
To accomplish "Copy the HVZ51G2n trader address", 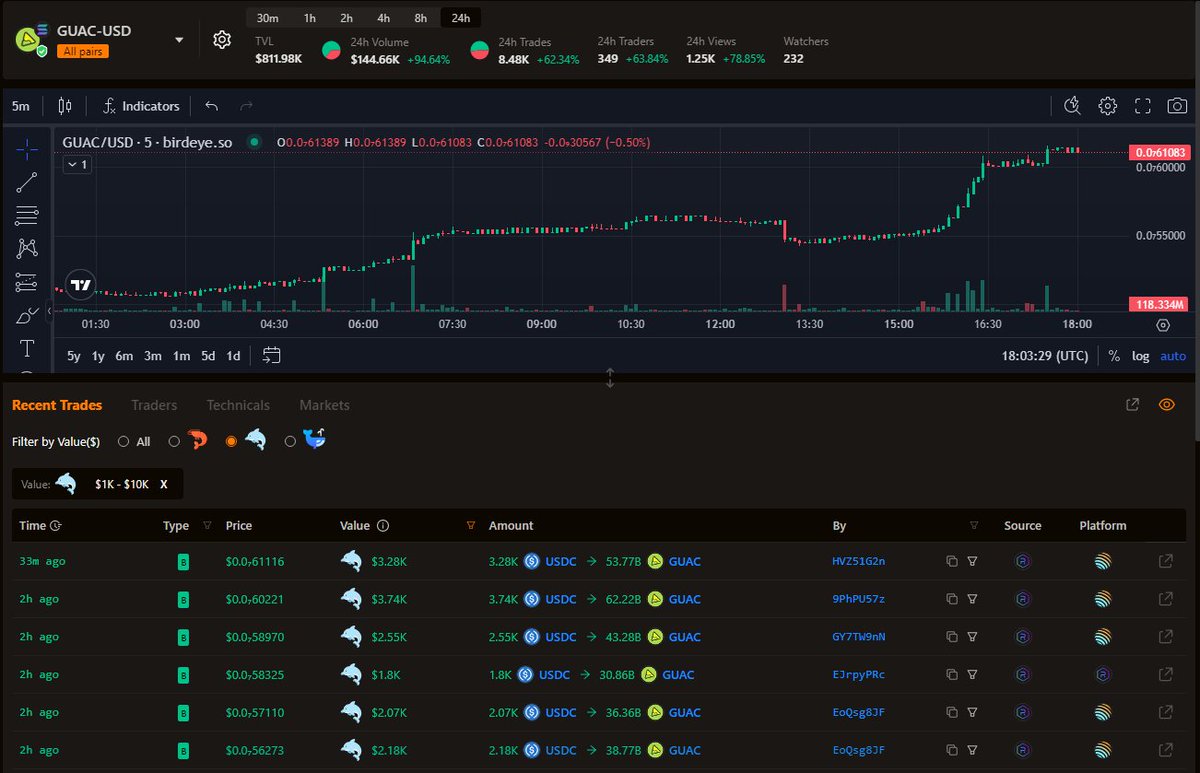I will tap(952, 561).
